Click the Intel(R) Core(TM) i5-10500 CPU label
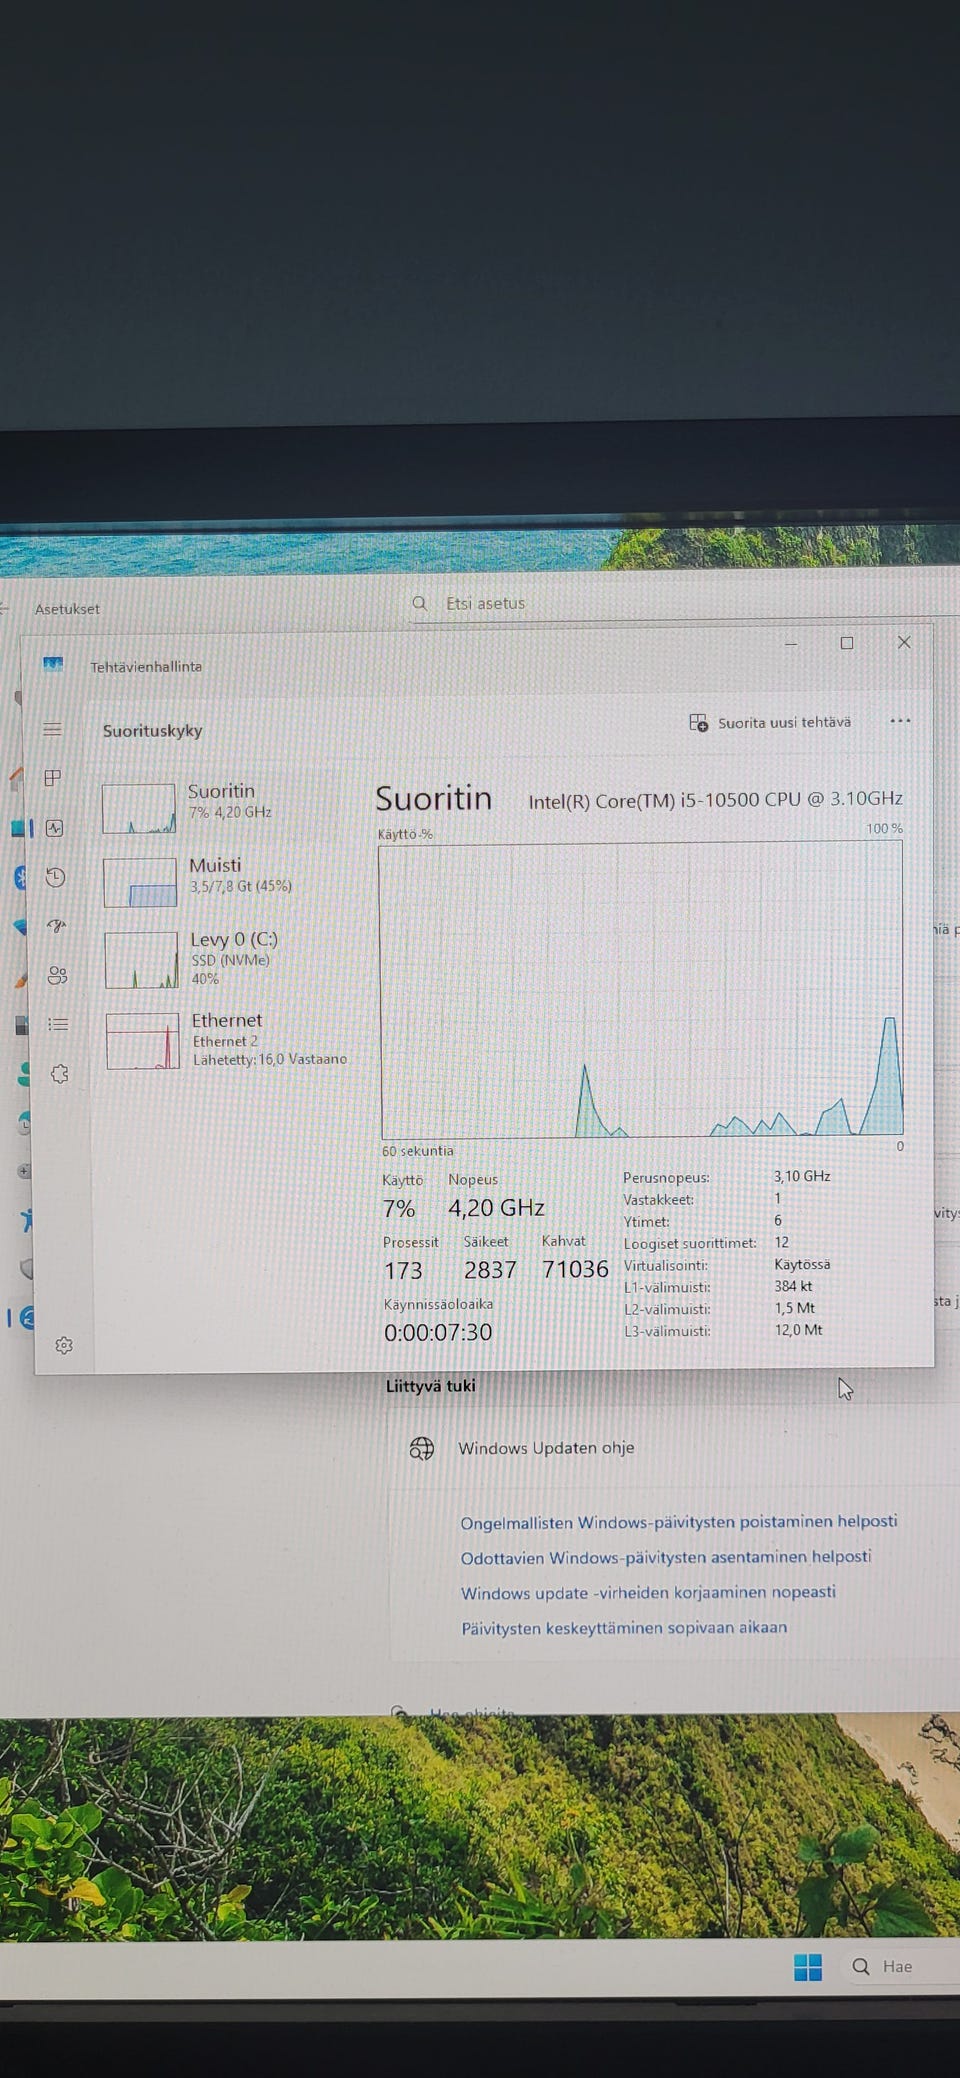The height and width of the screenshot is (2078, 960). point(716,799)
